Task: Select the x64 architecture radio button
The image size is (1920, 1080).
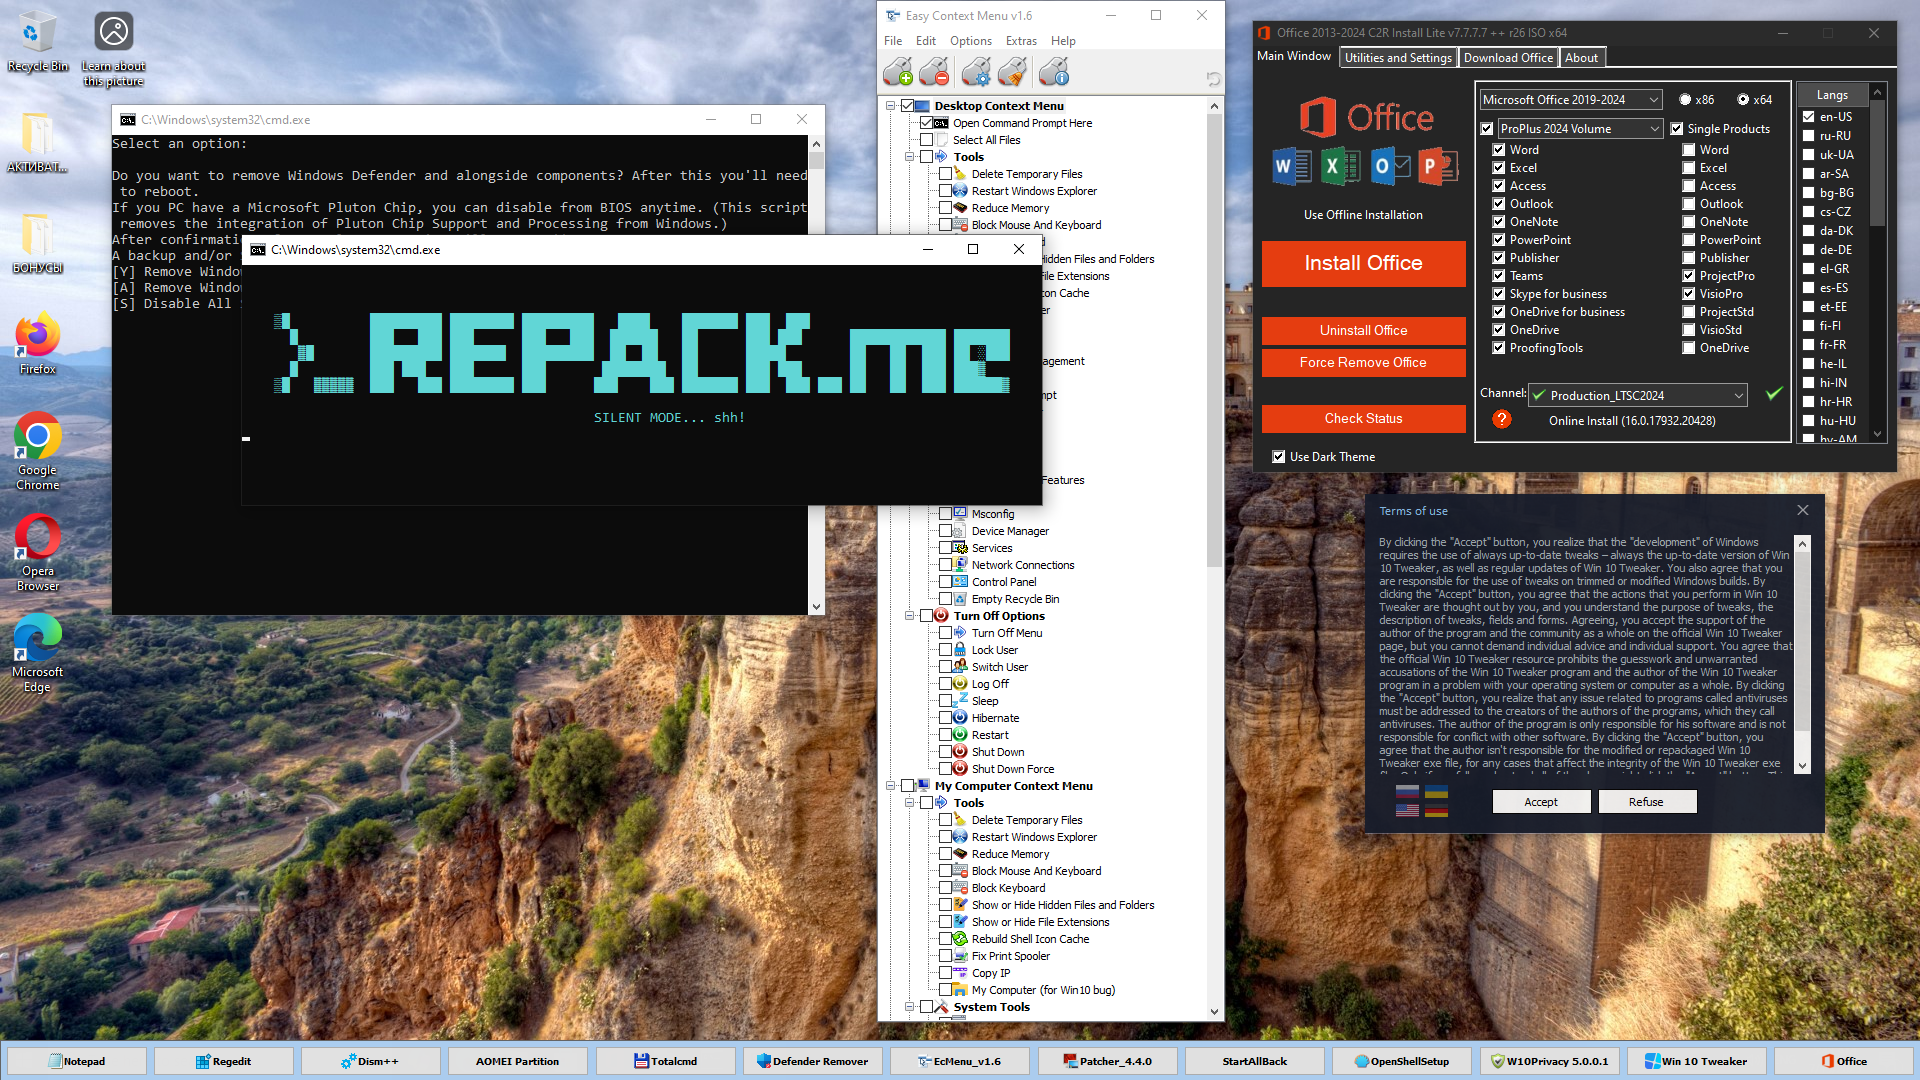Action: click(x=1743, y=100)
